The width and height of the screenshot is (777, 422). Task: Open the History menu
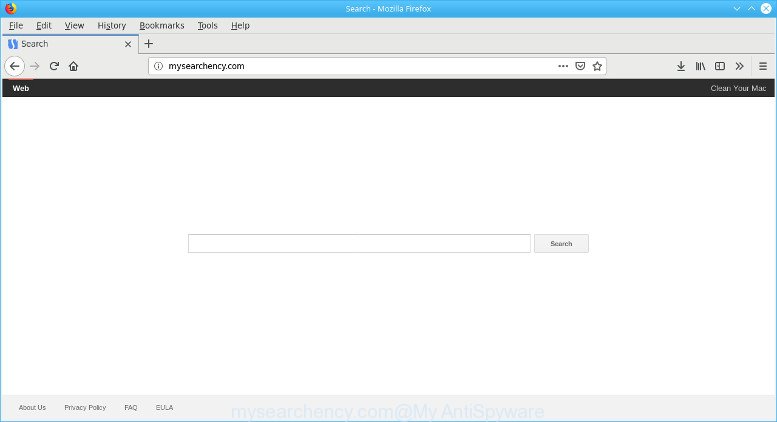[111, 25]
